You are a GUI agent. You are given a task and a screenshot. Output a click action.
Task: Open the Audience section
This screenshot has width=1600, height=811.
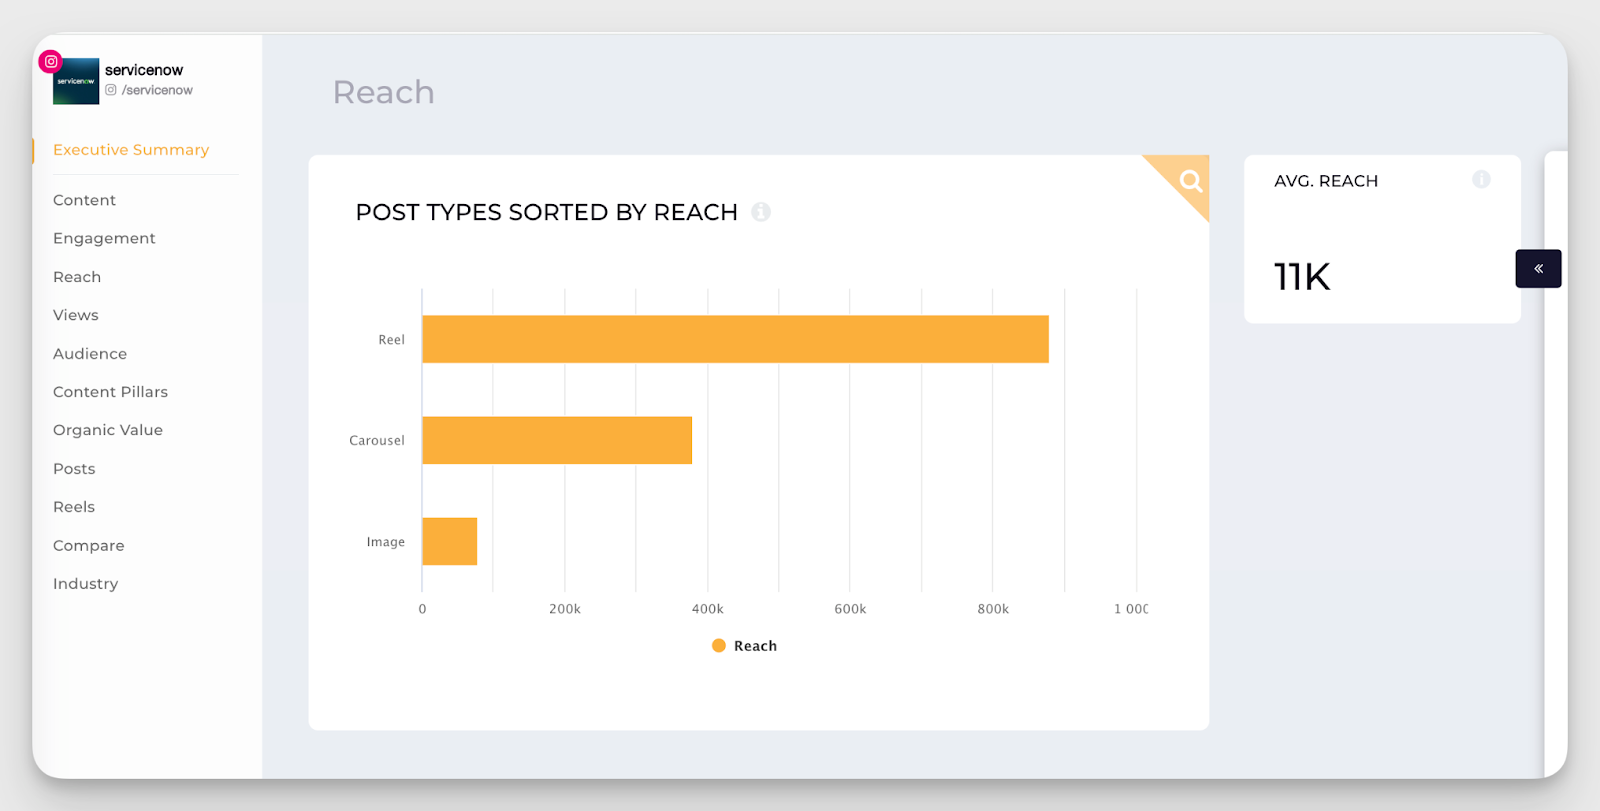(x=90, y=354)
